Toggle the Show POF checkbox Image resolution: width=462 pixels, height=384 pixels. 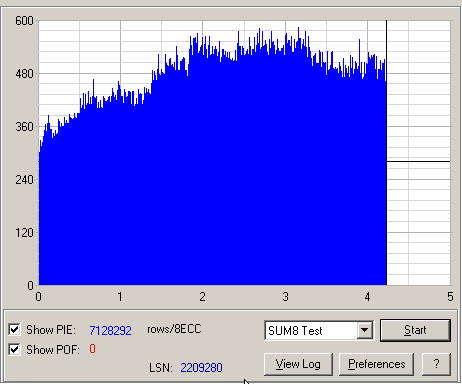click(x=15, y=349)
